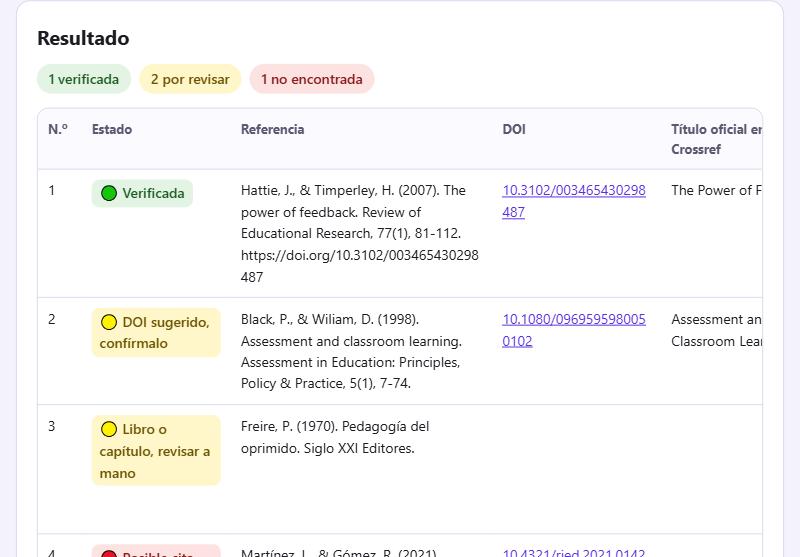Click the 'Referencia' column header

(272, 129)
